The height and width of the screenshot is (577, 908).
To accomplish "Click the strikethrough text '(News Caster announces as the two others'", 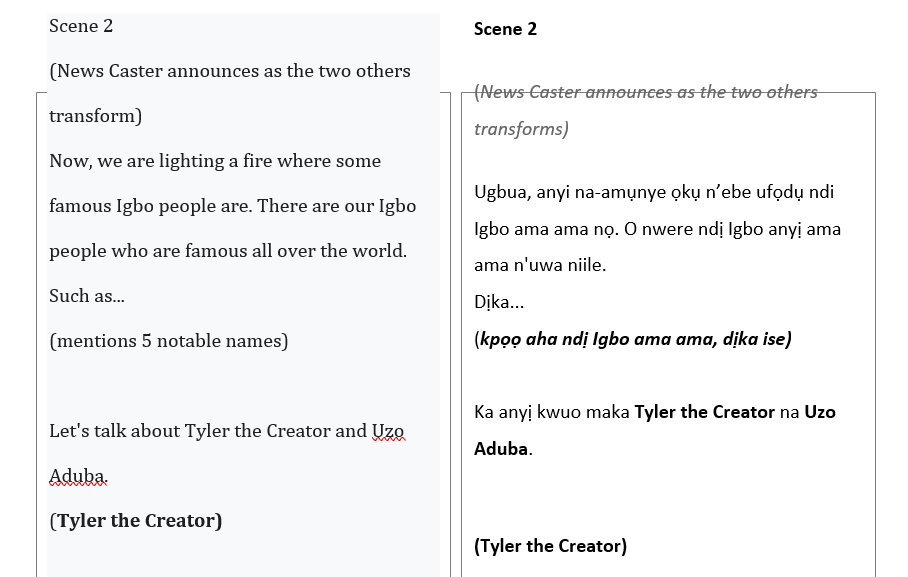I will 646,92.
